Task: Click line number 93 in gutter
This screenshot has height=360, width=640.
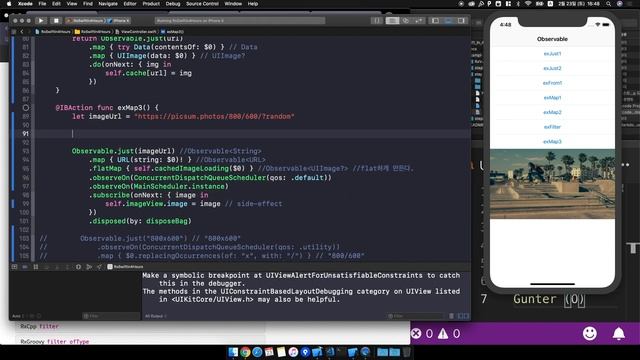Action: point(25,151)
